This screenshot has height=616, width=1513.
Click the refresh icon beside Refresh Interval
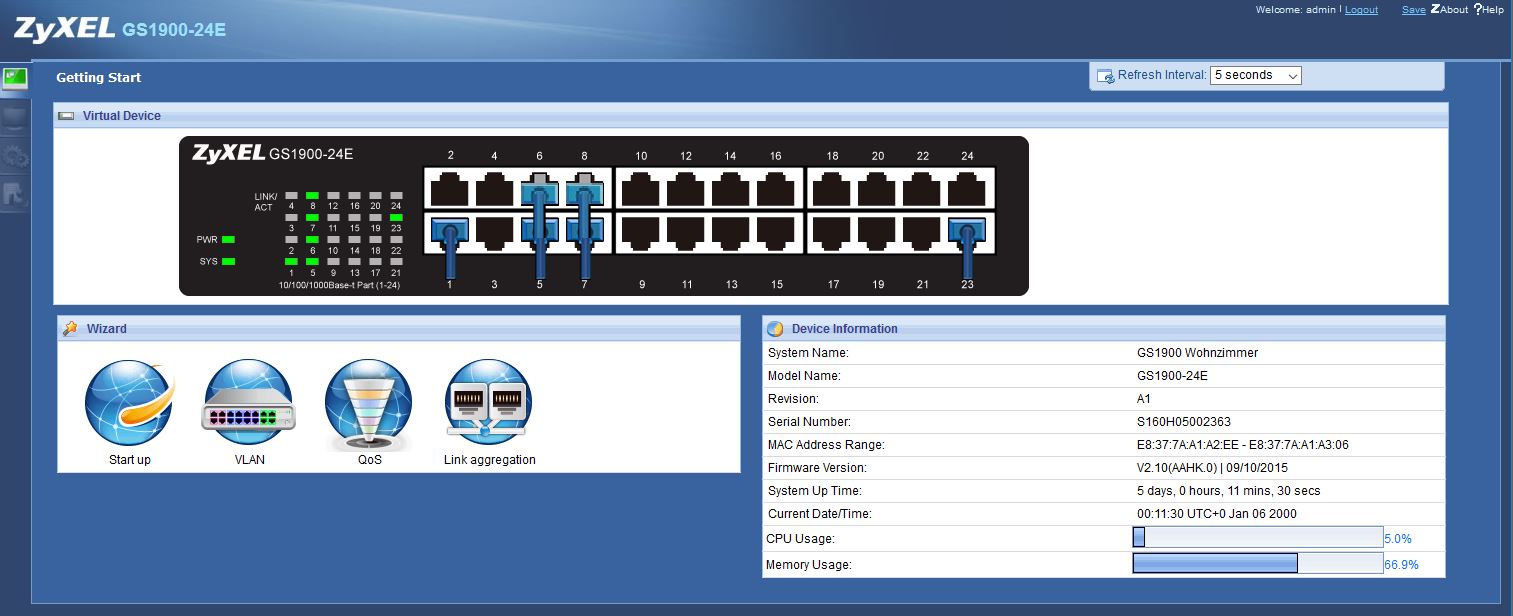tap(1106, 76)
